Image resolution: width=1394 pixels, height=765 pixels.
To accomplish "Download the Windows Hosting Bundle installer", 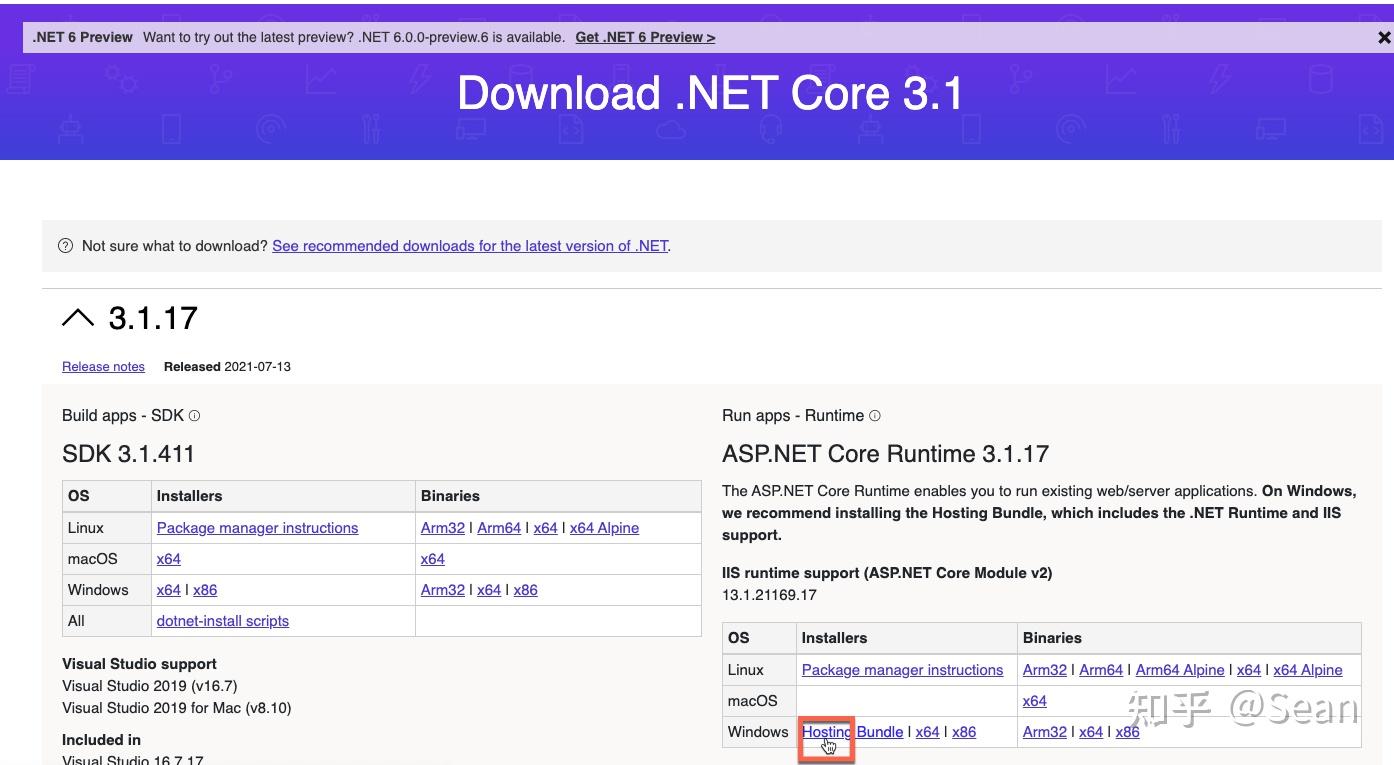I will (x=852, y=732).
